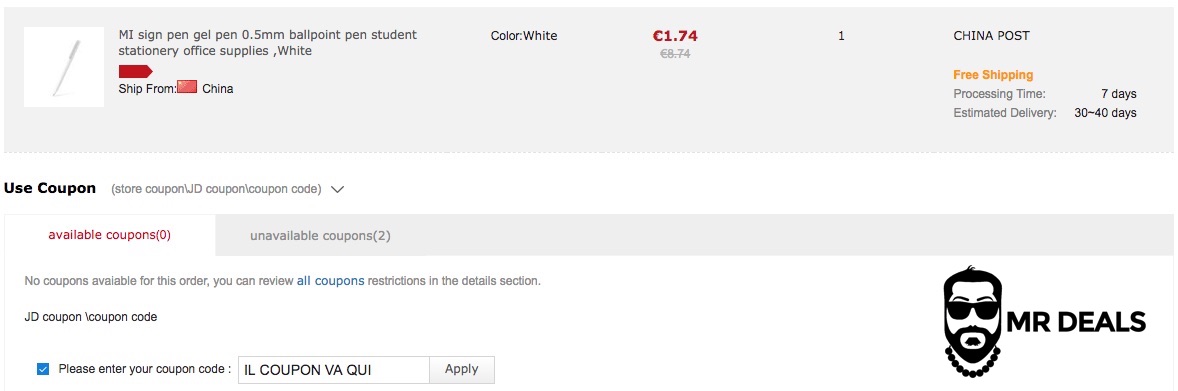The width and height of the screenshot is (1178, 391).
Task: Open the all coupons link
Action: pos(331,281)
